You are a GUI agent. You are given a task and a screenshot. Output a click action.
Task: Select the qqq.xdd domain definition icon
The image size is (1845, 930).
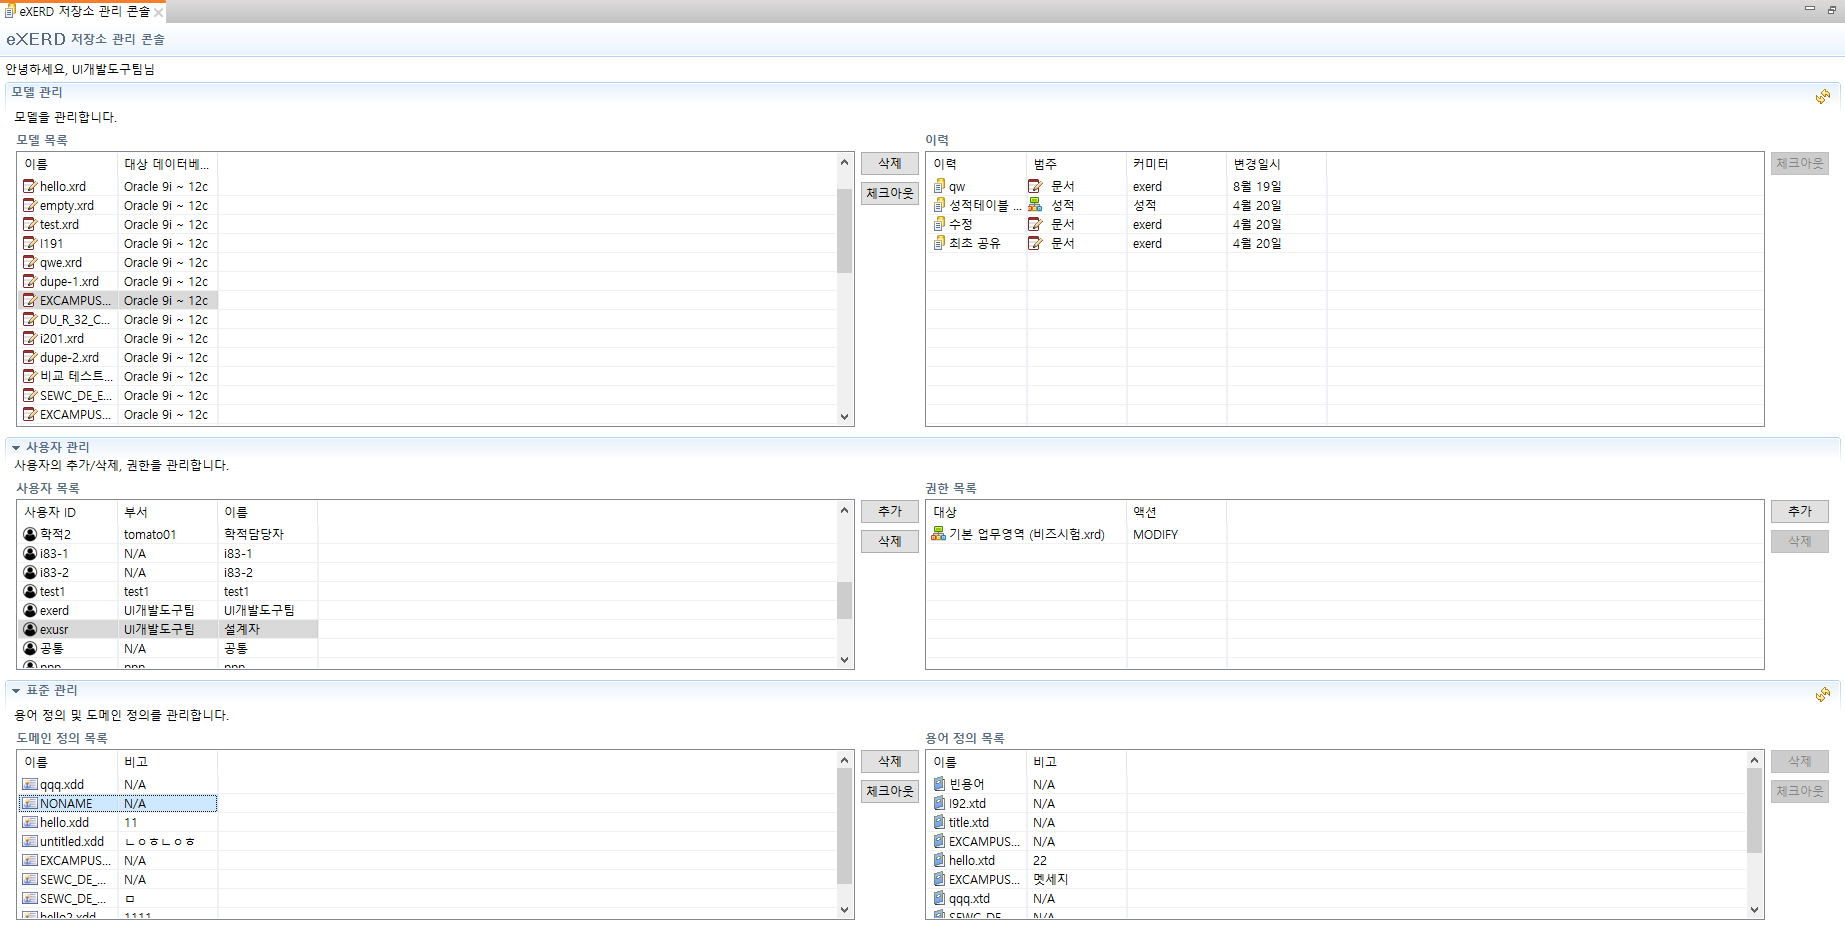[x=30, y=784]
